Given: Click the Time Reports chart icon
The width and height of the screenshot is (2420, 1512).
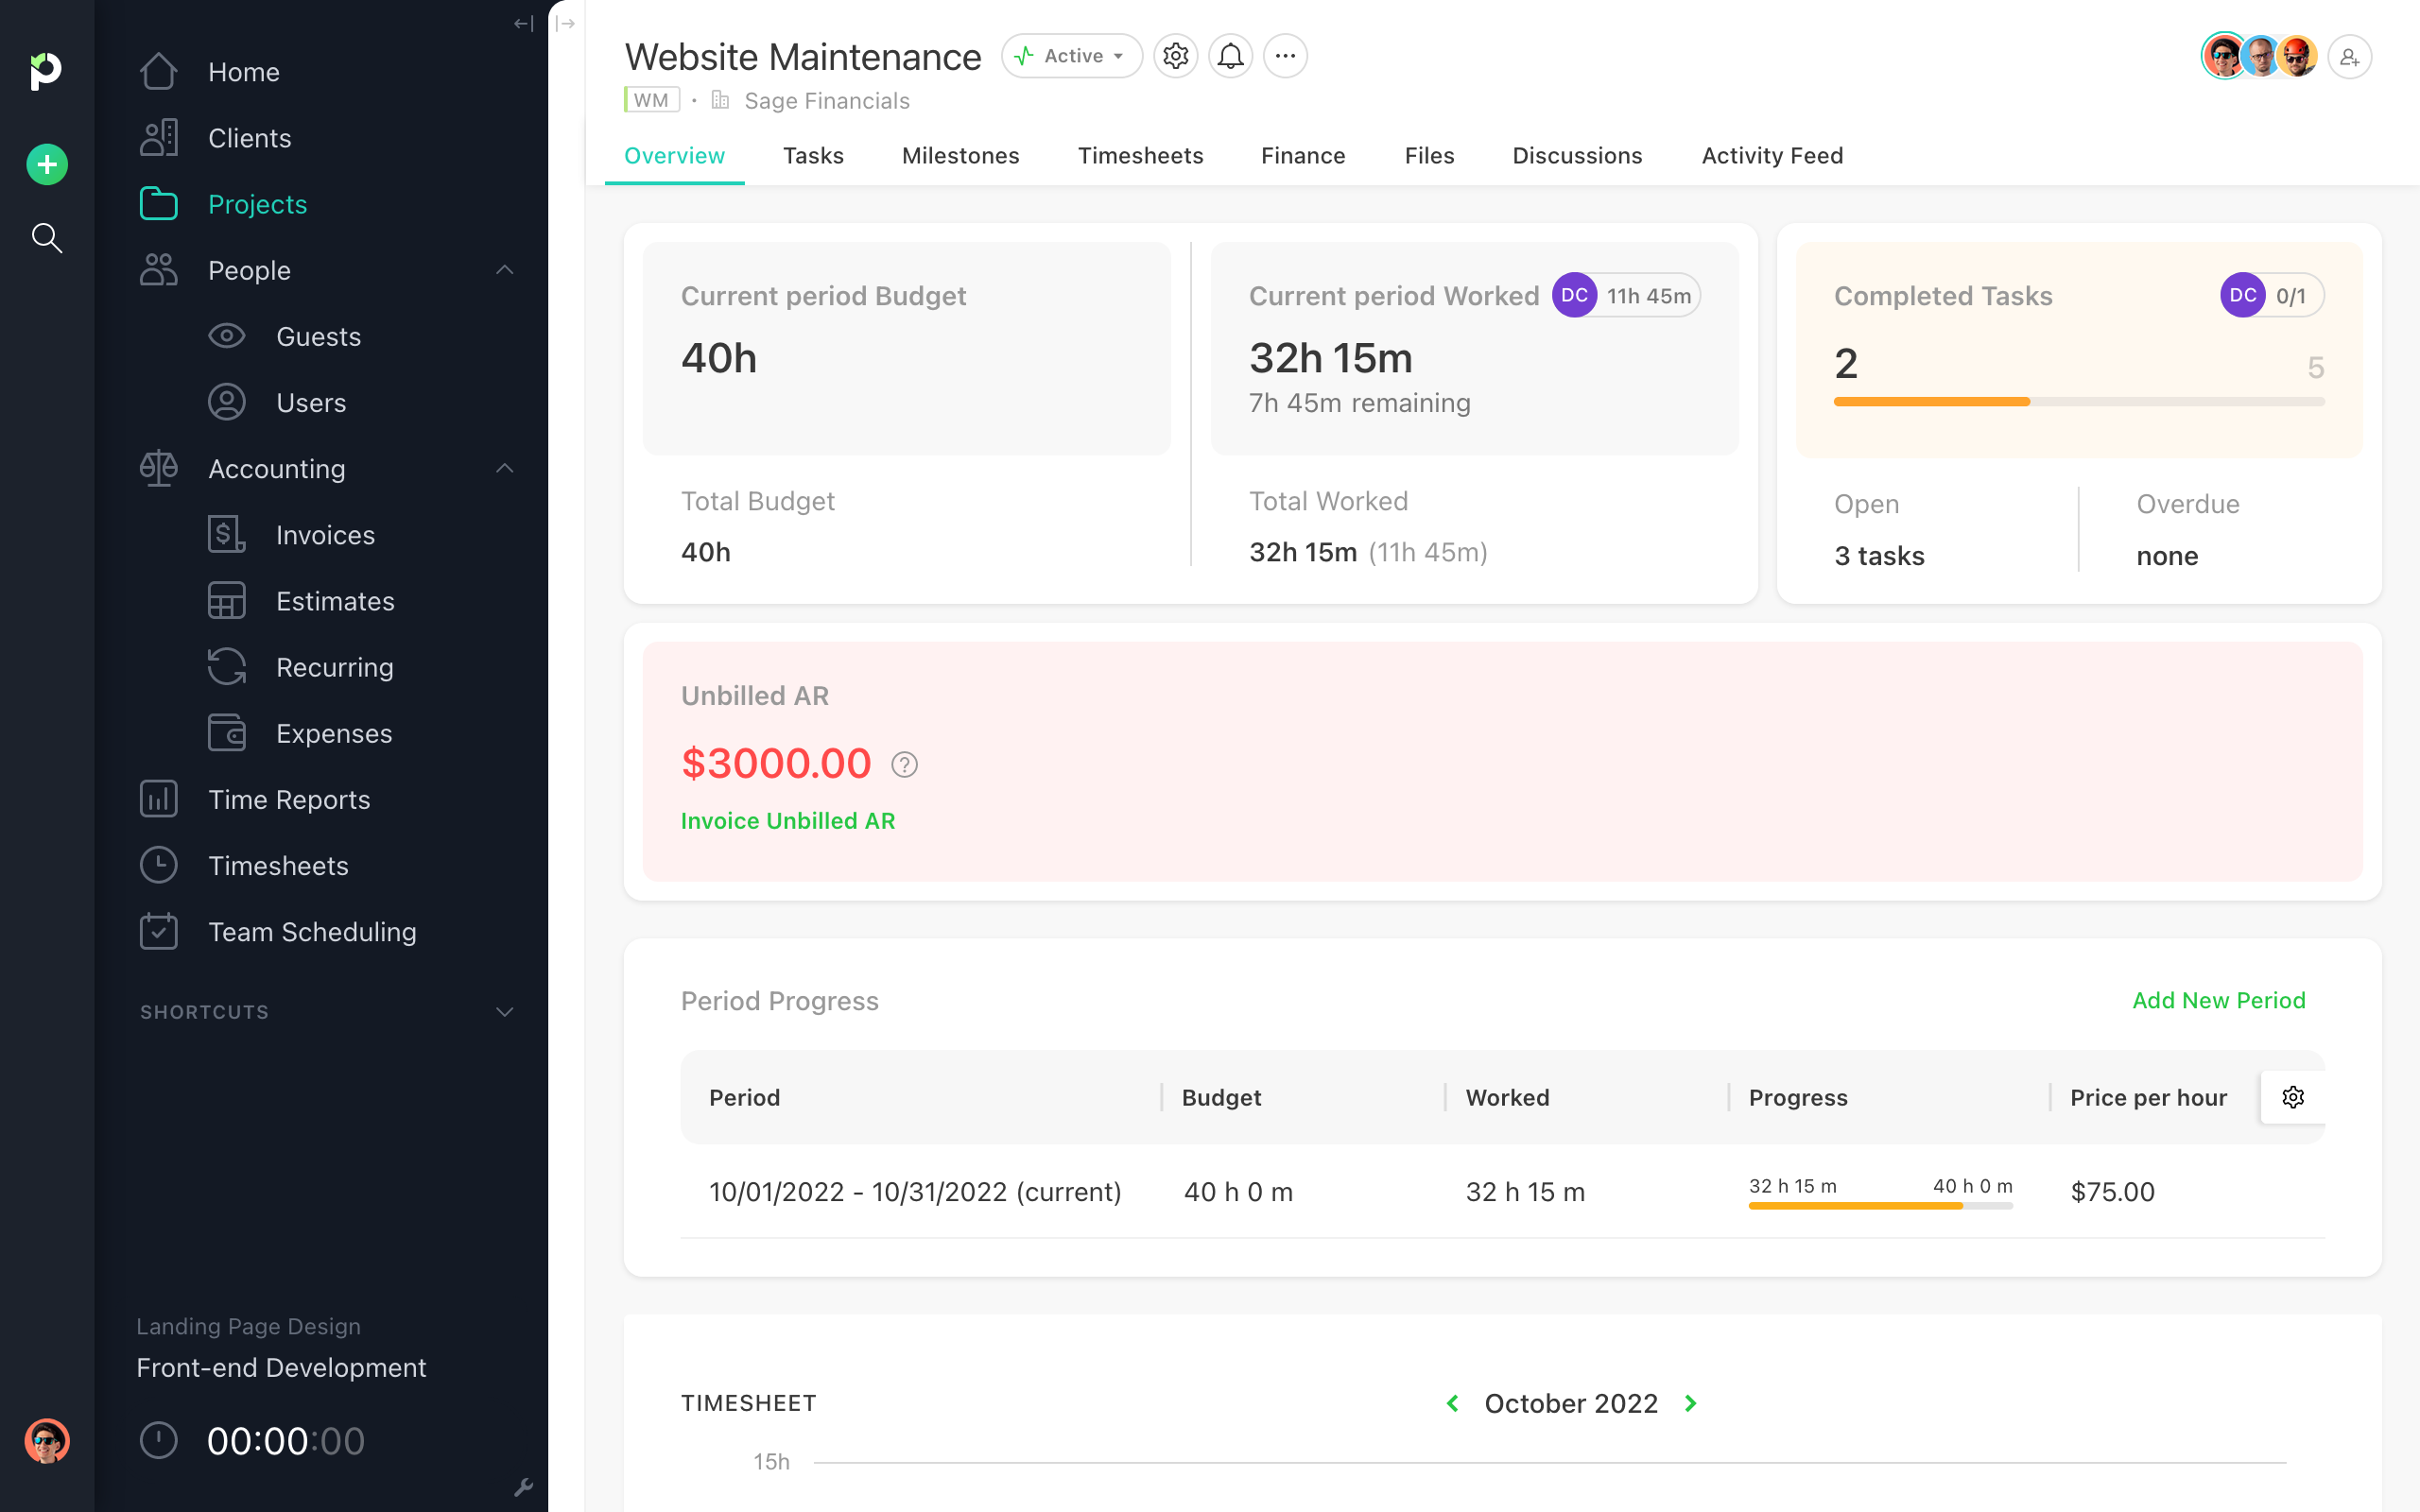Looking at the screenshot, I should 158,799.
